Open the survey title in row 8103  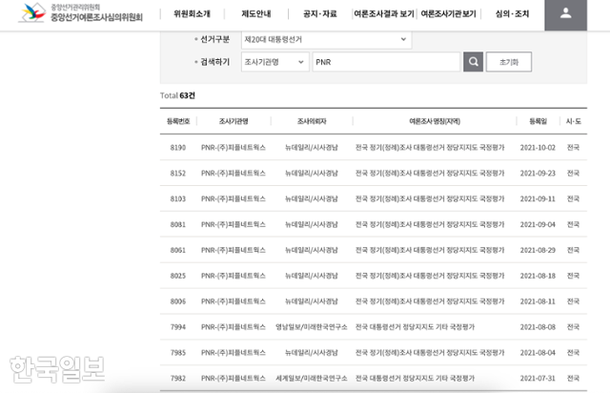(430, 199)
